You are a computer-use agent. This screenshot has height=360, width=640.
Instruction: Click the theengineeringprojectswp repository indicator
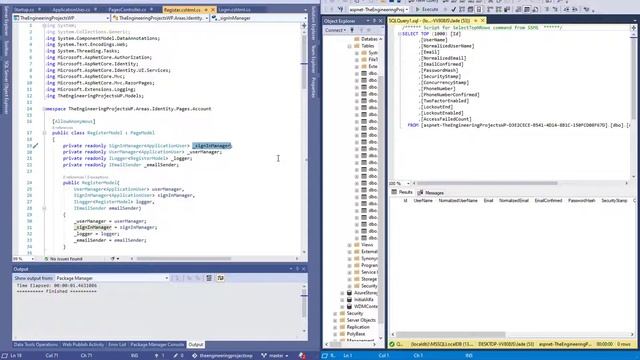click(222, 356)
